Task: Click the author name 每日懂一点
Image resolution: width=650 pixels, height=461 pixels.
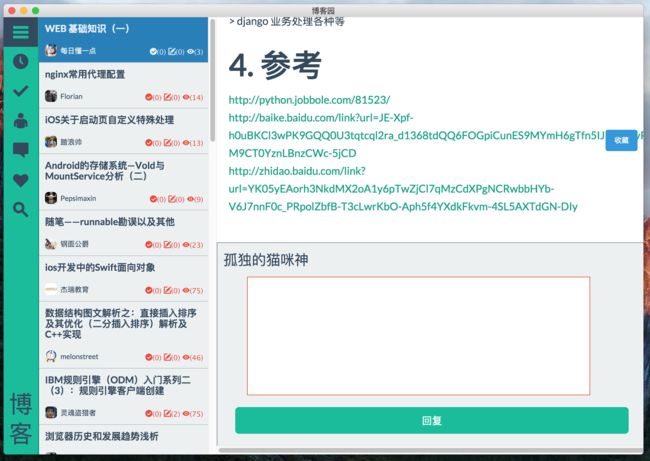Action: (78, 51)
